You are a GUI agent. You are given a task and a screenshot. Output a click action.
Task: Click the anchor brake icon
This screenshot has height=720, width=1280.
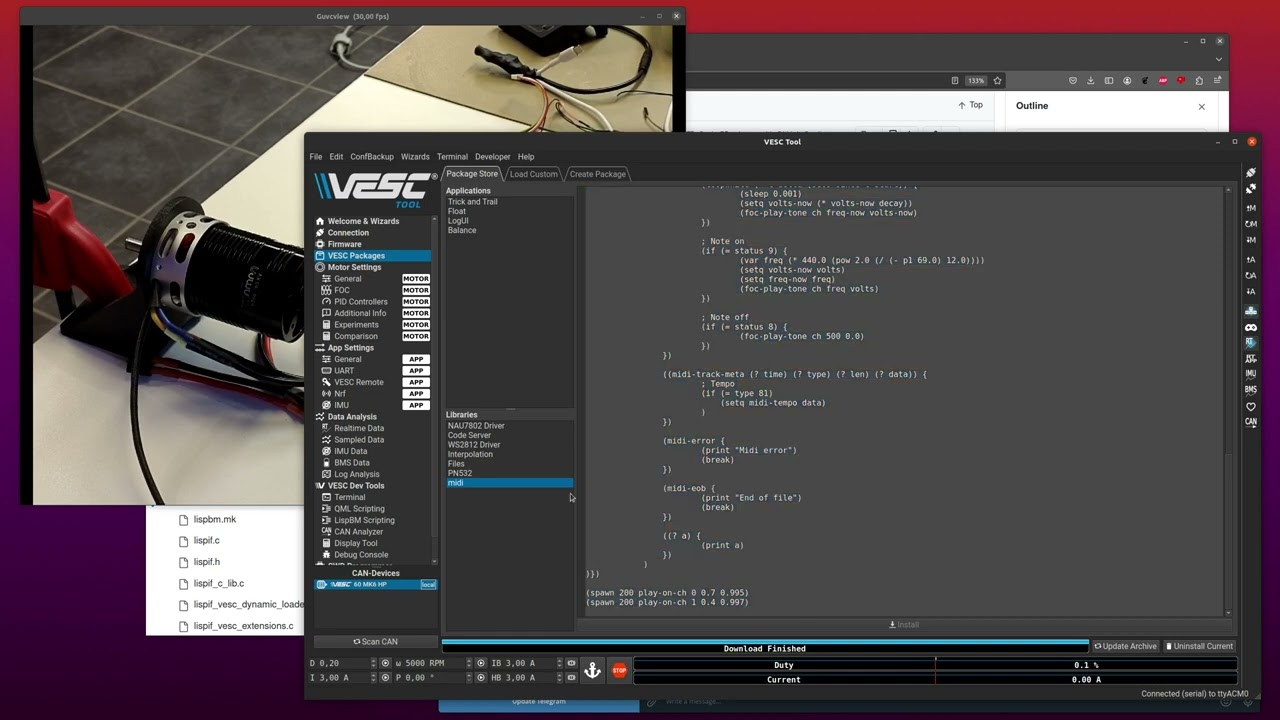tap(592, 671)
